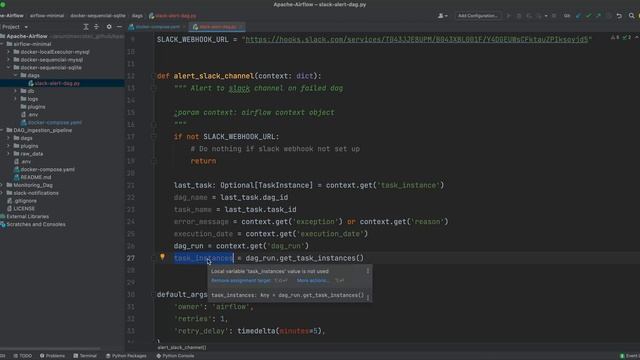The image size is (640, 360).
Task: Click the warnings count indicator in editor corner
Action: (615, 37)
